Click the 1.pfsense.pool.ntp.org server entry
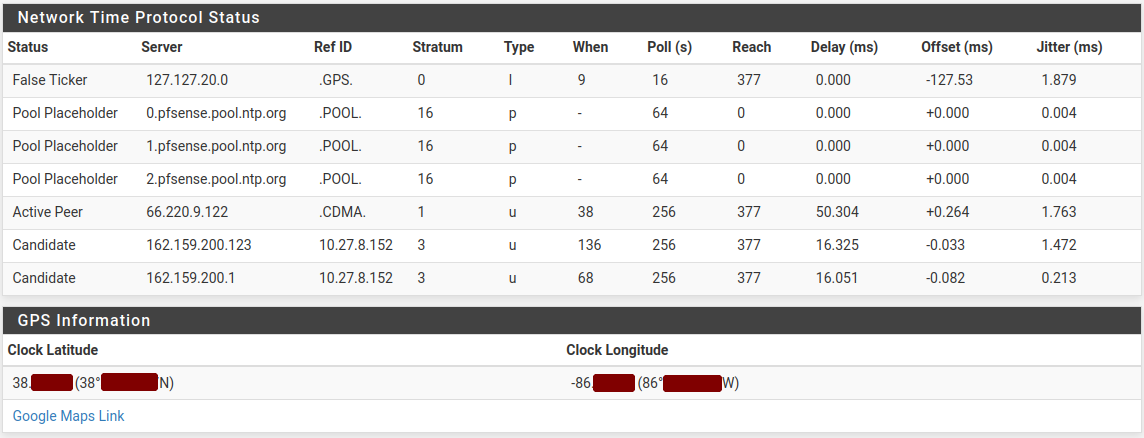Image resolution: width=1144 pixels, height=438 pixels. click(x=216, y=146)
